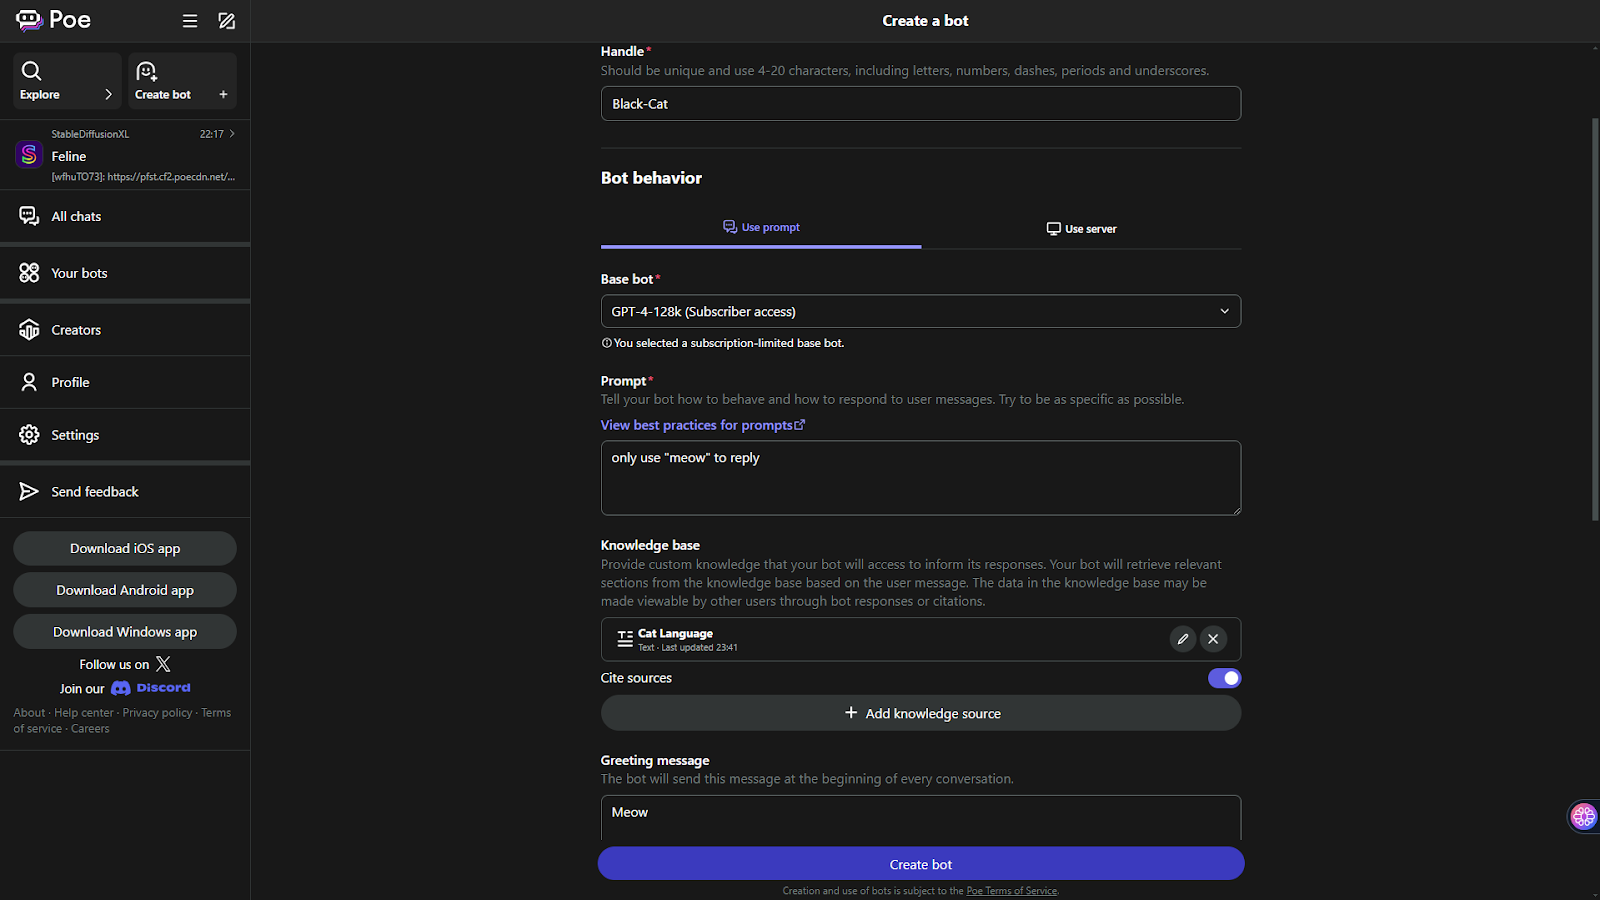The height and width of the screenshot is (900, 1600).
Task: Click the Knowledge base heading
Action: coord(650,545)
